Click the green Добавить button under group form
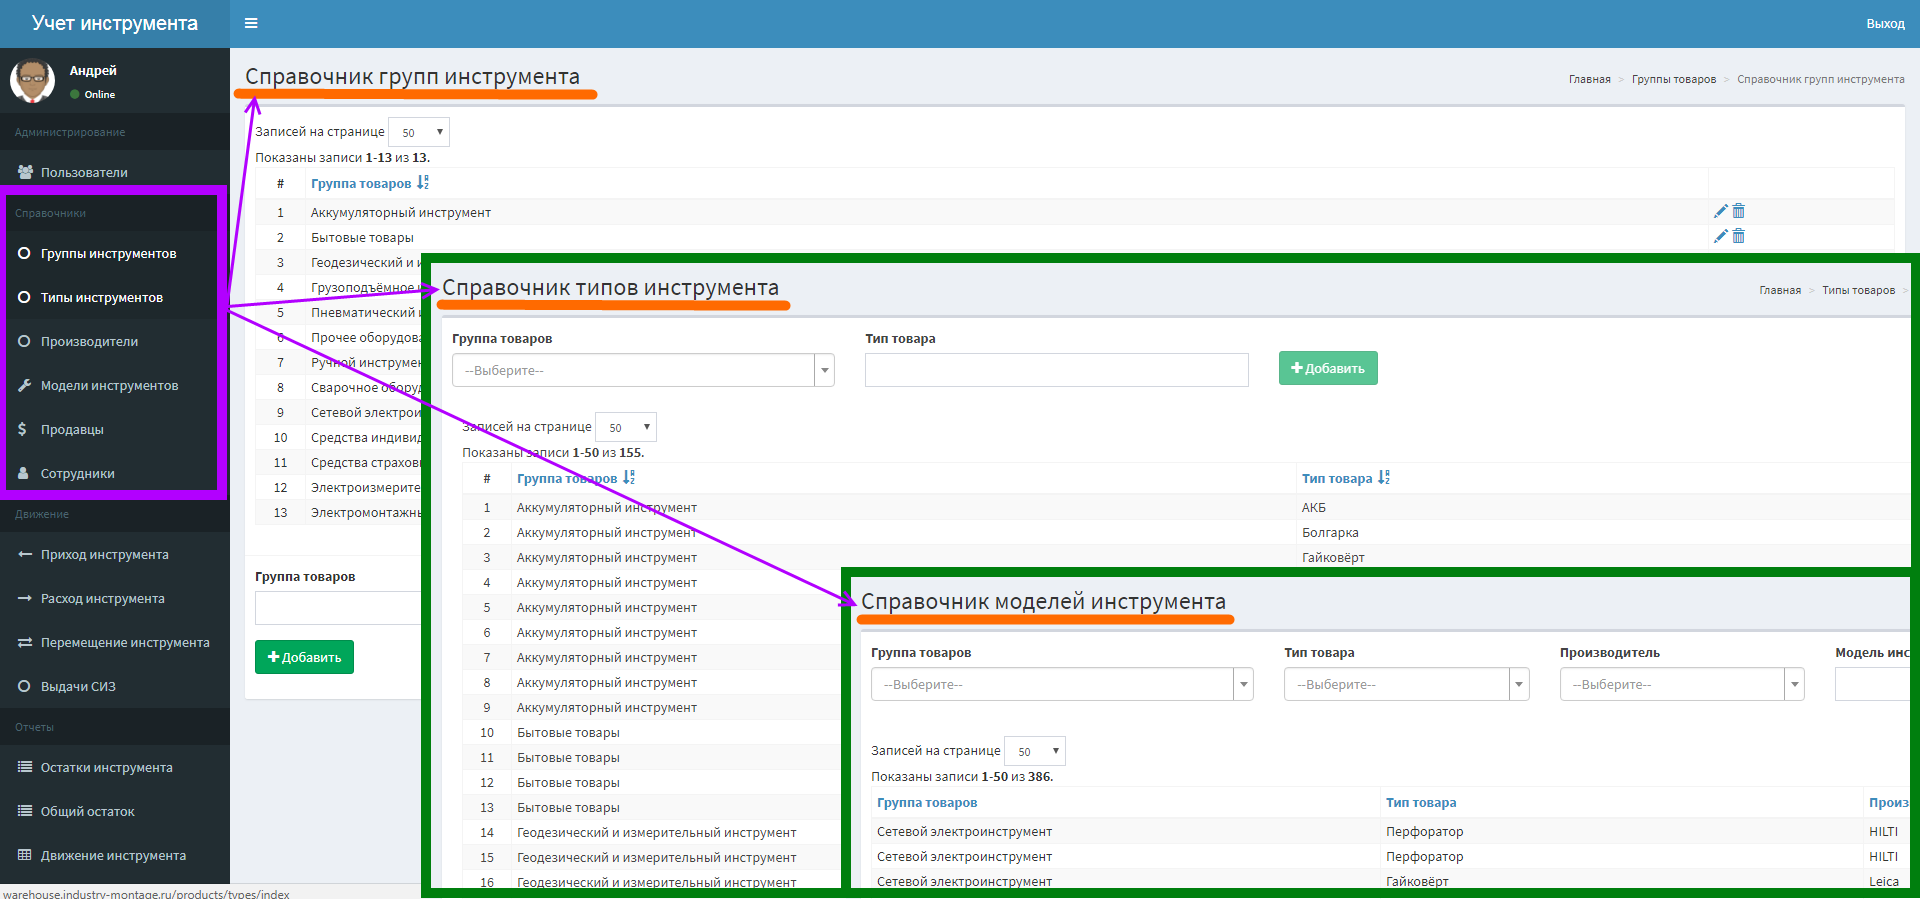Screen dimensions: 1920x899 tap(304, 657)
